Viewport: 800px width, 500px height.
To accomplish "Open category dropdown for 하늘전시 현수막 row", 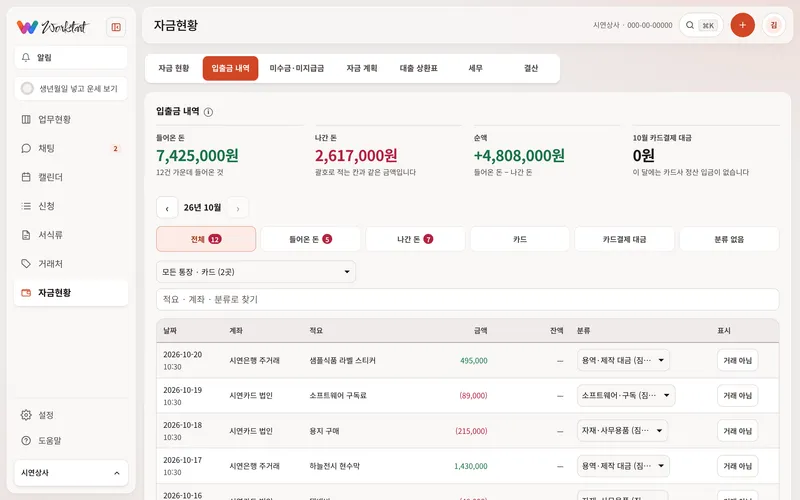I will pyautogui.click(x=623, y=466).
